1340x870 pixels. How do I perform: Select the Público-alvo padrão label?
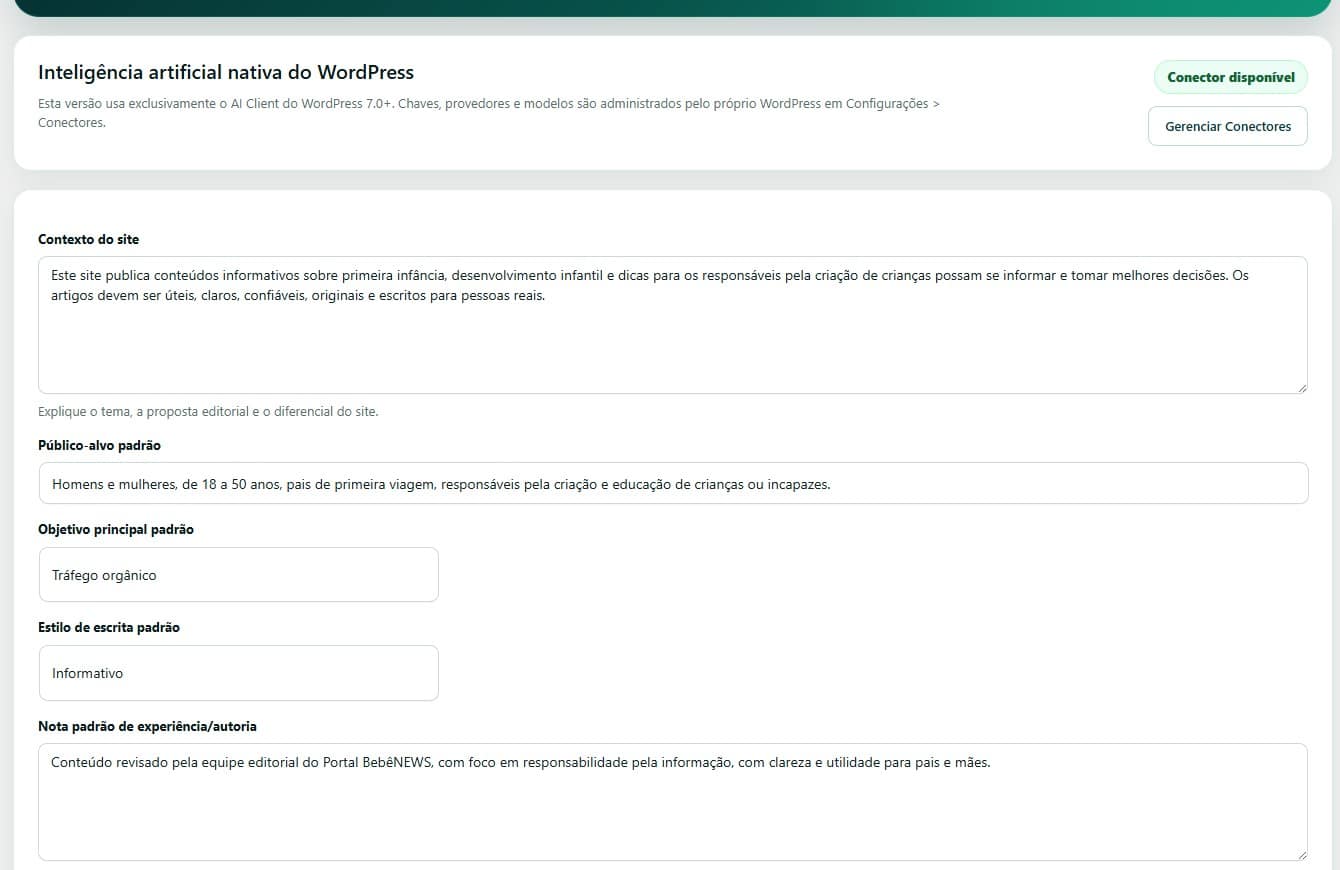pos(99,445)
